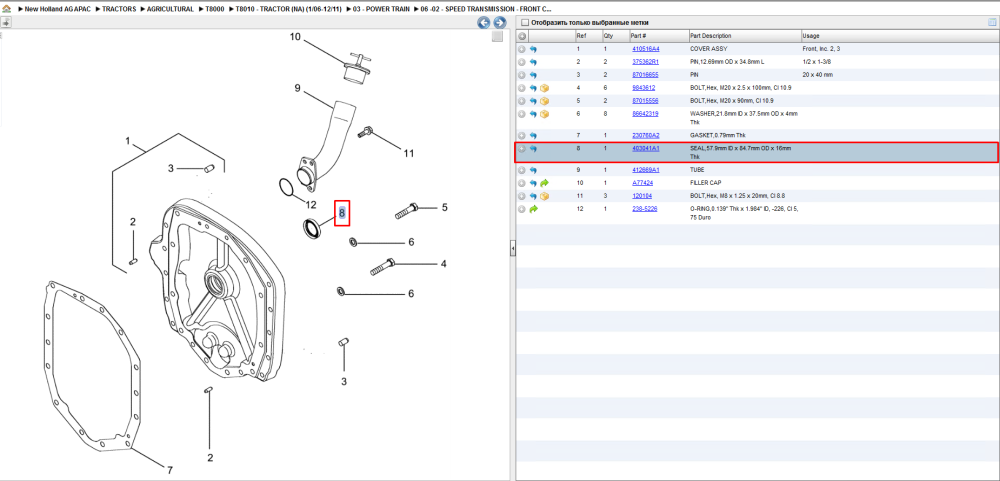1000x481 pixels.
Task: Open the T8000 breadcrumb
Action: click(x=215, y=10)
